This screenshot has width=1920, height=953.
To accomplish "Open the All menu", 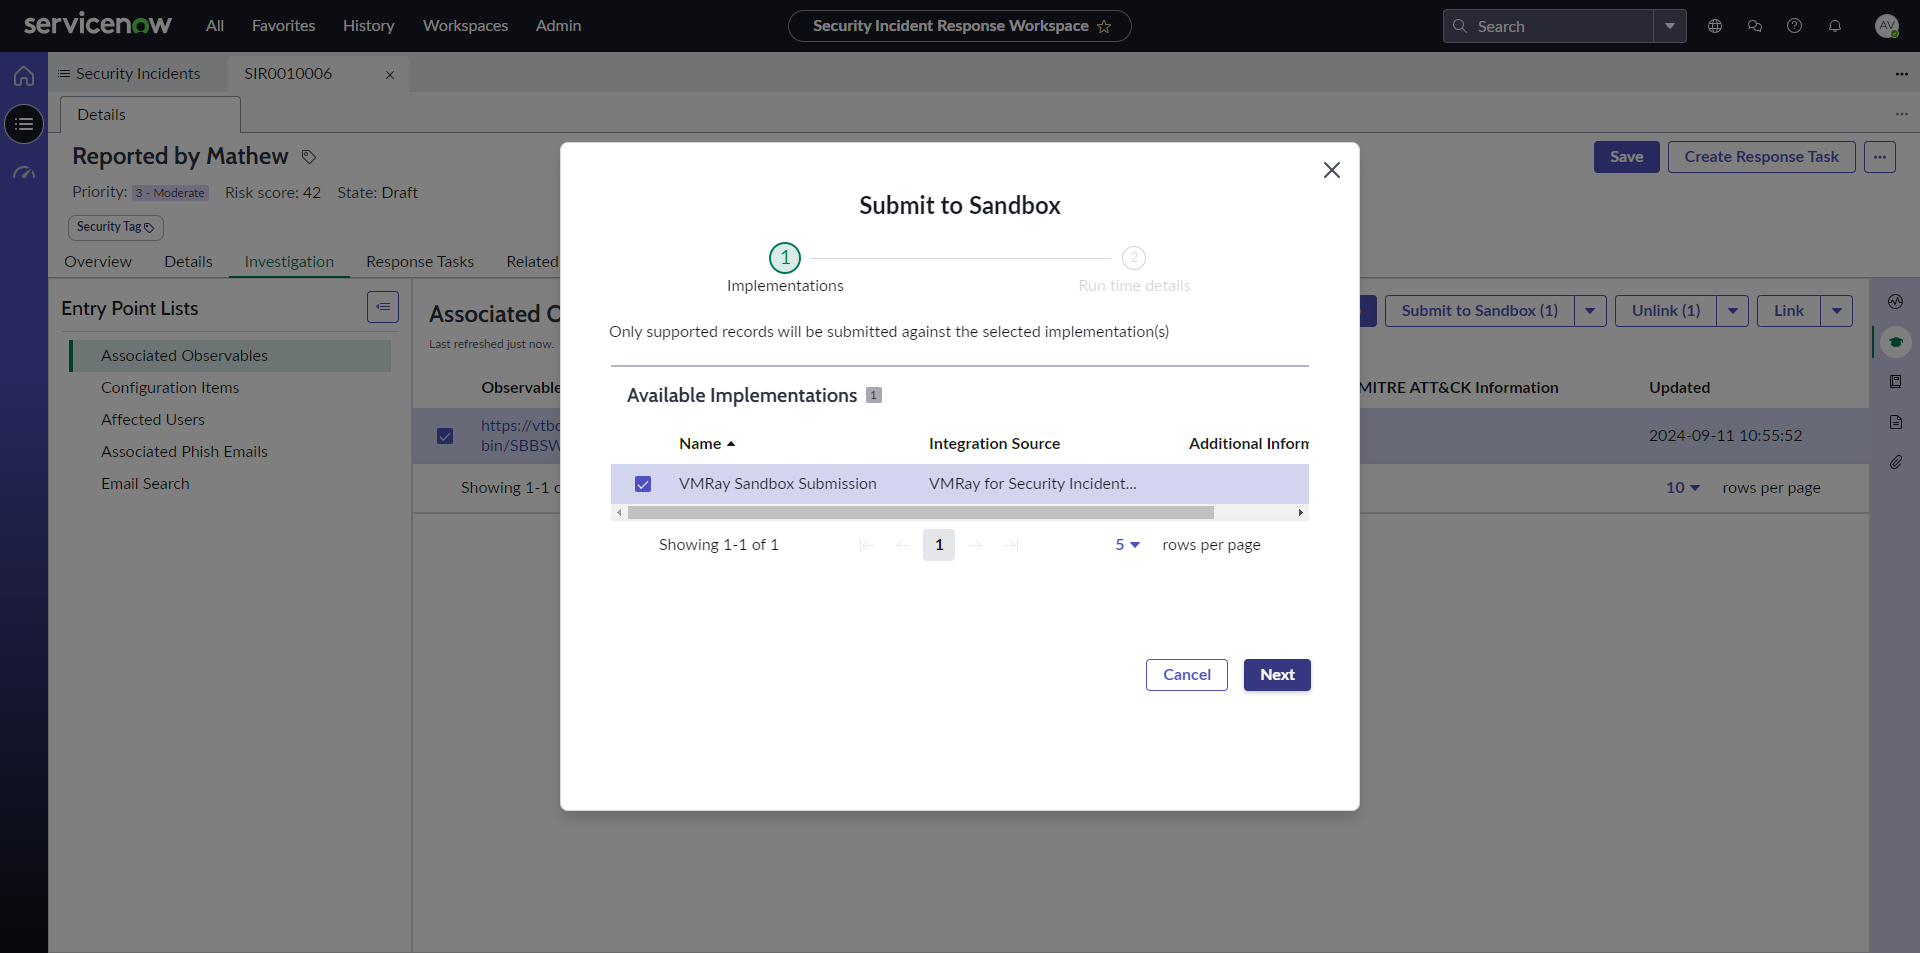I will click(x=215, y=26).
